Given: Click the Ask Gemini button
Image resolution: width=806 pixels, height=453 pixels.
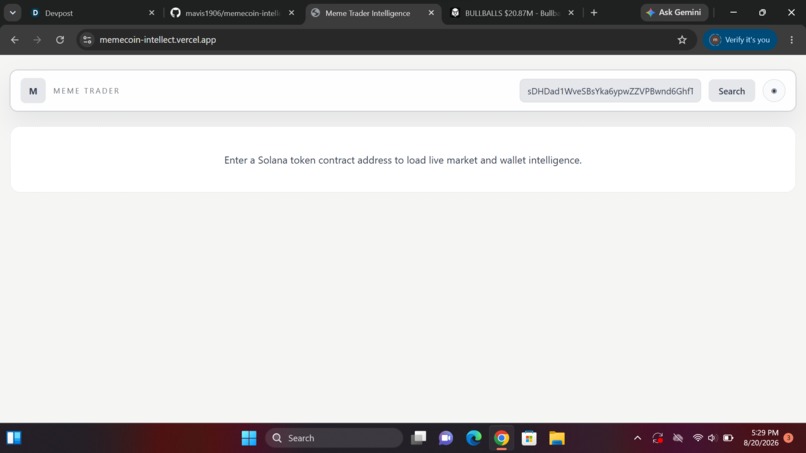Looking at the screenshot, I should coord(674,12).
